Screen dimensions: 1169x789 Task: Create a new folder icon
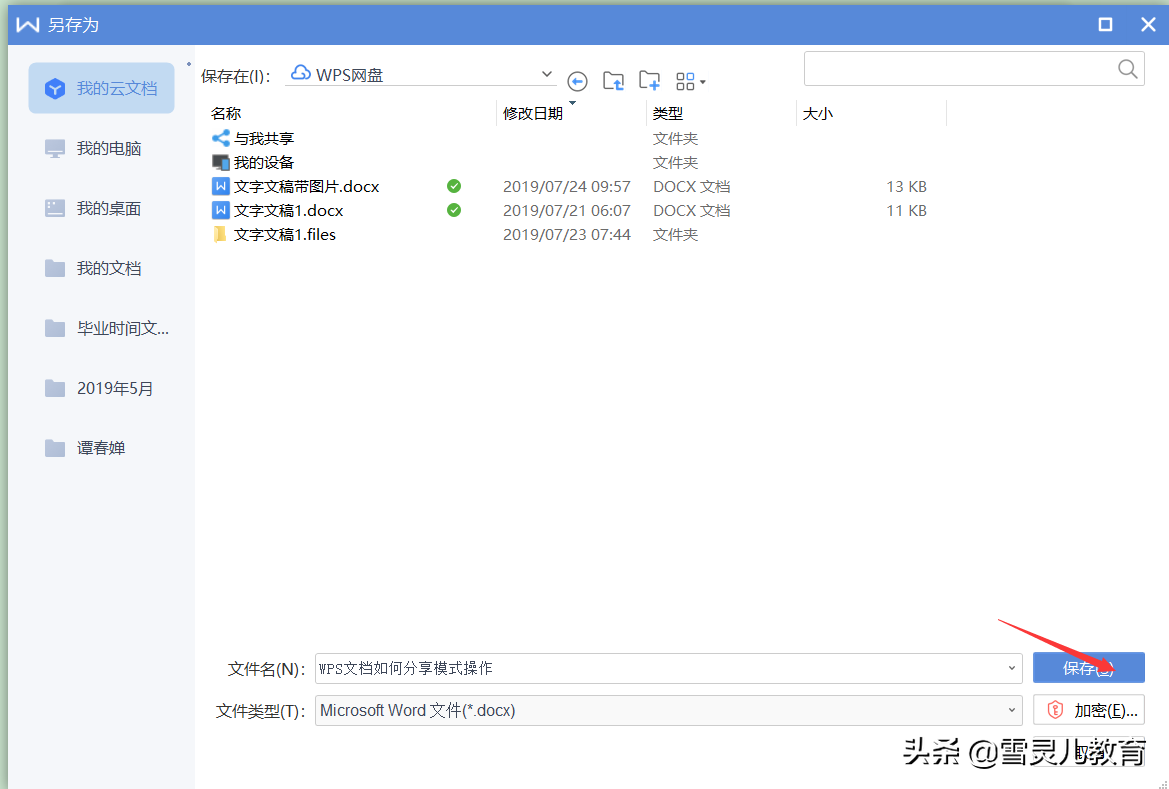(649, 81)
